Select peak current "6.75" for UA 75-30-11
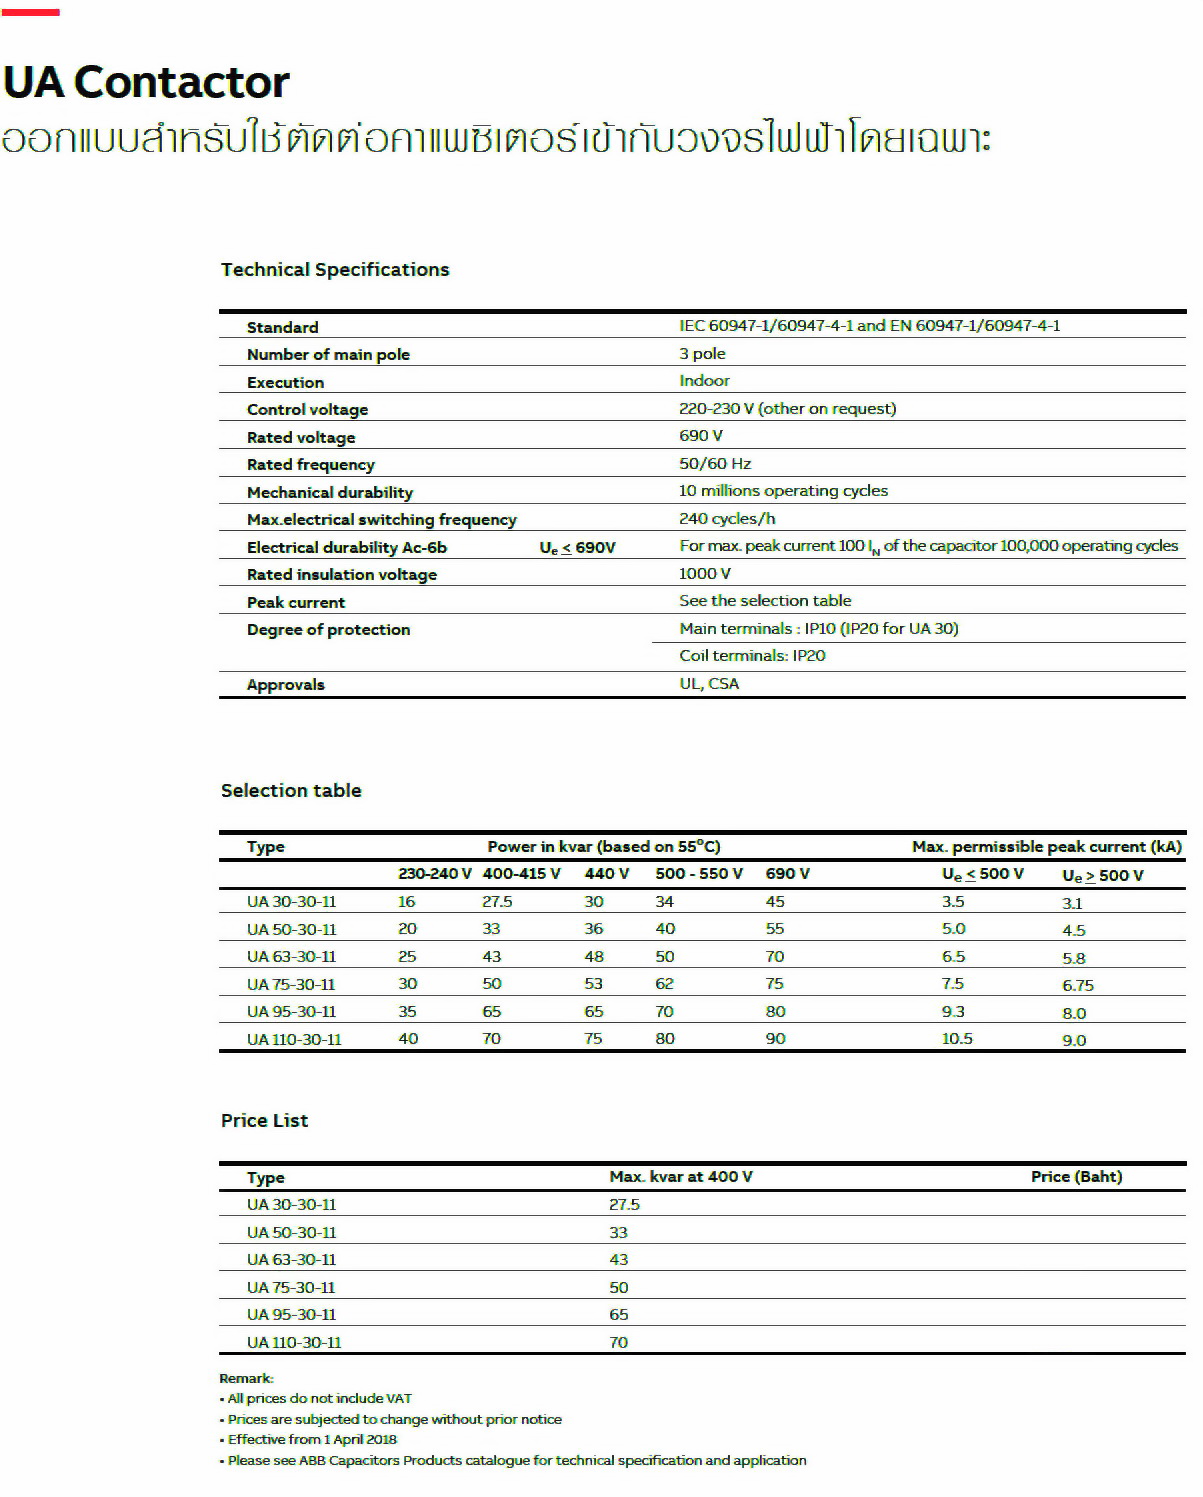The image size is (1203, 1497). [x=1078, y=985]
